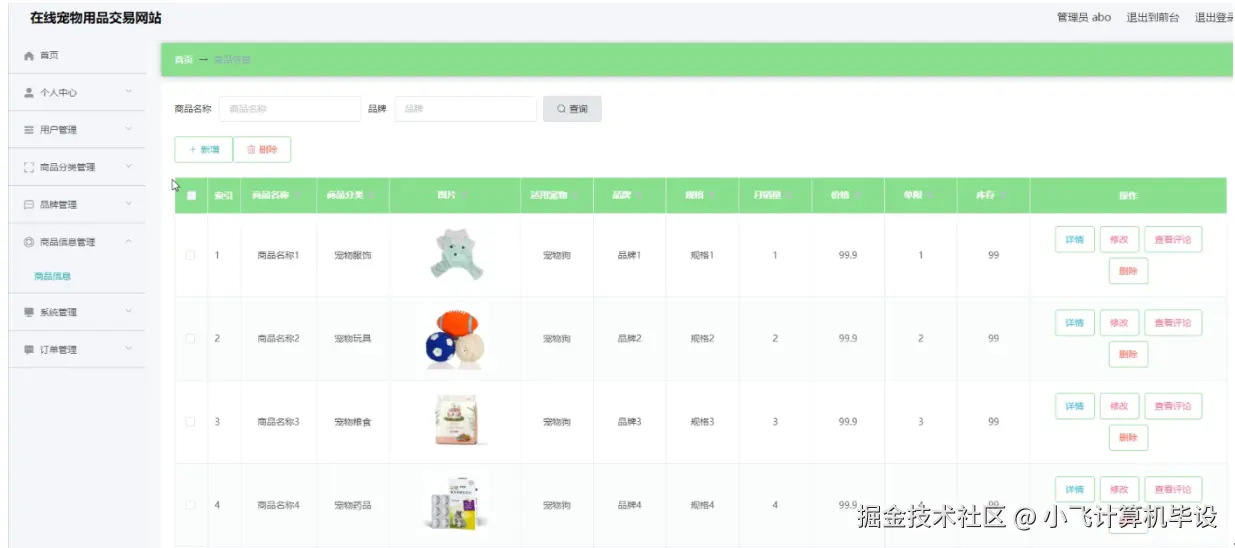Check the box for row 商品名称4
Viewport: 1235px width, 548px height.
pyautogui.click(x=191, y=505)
